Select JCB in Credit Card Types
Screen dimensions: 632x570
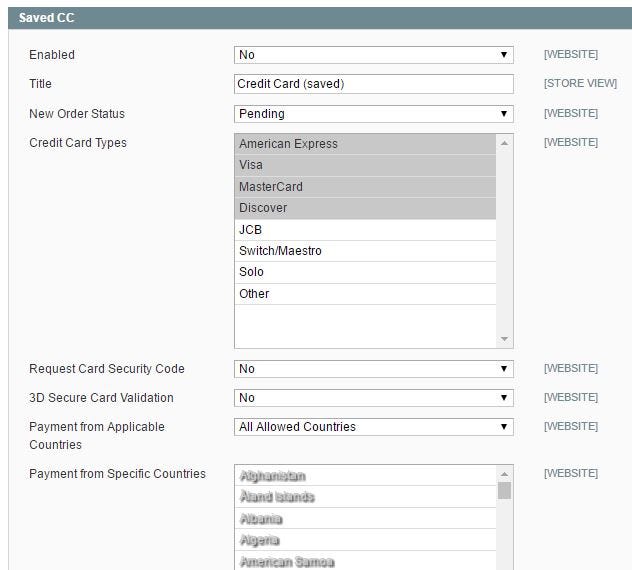coord(365,230)
